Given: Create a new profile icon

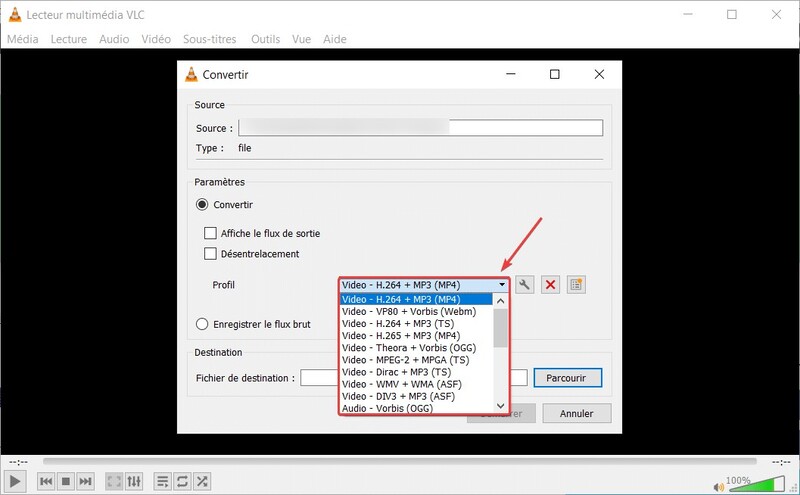Looking at the screenshot, I should [x=576, y=285].
